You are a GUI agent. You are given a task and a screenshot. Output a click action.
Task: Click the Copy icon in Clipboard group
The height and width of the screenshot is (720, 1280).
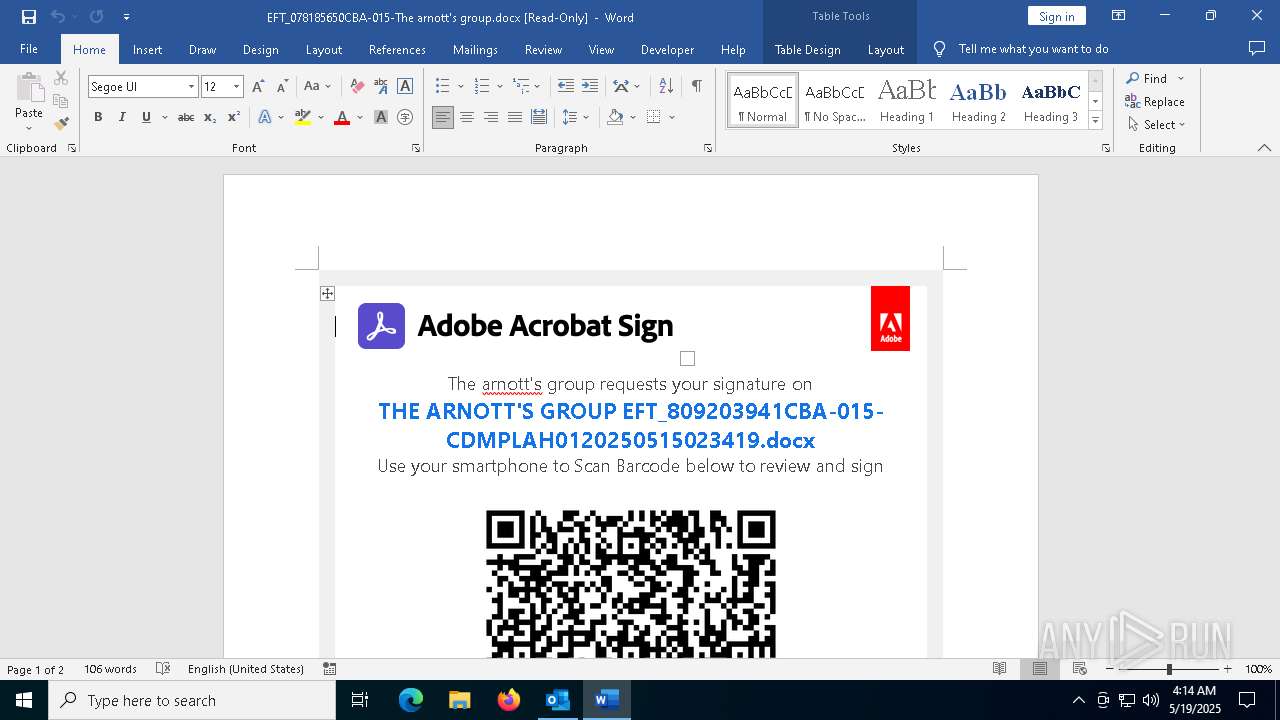[61, 101]
